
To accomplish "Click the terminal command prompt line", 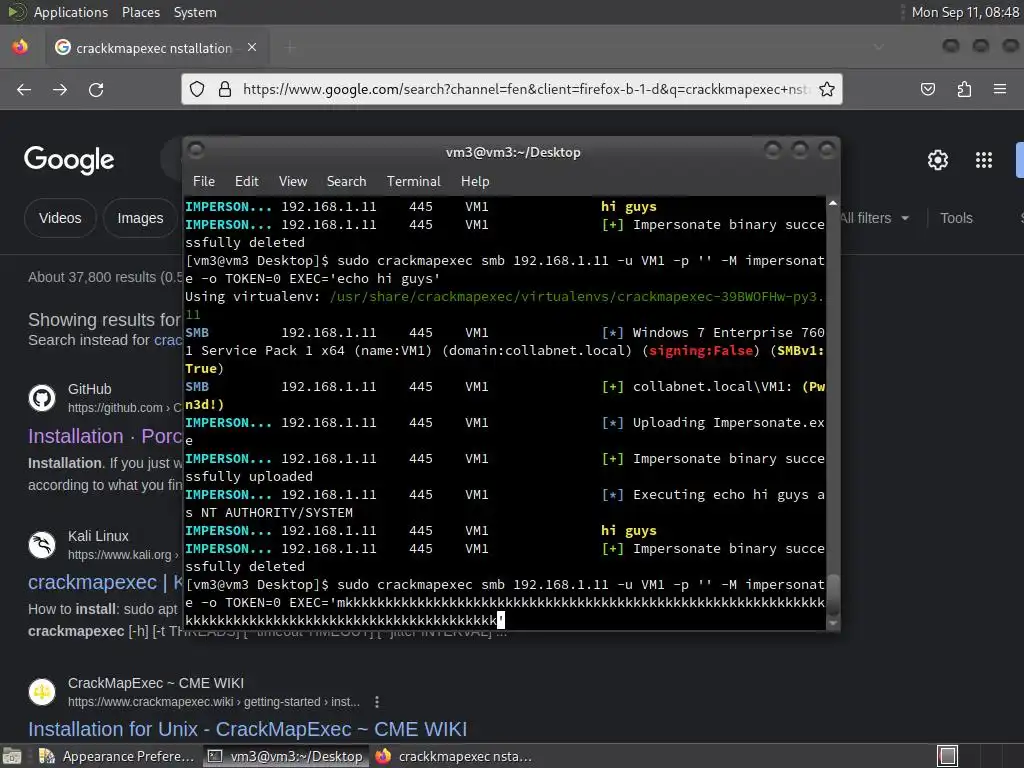I will pos(505,602).
